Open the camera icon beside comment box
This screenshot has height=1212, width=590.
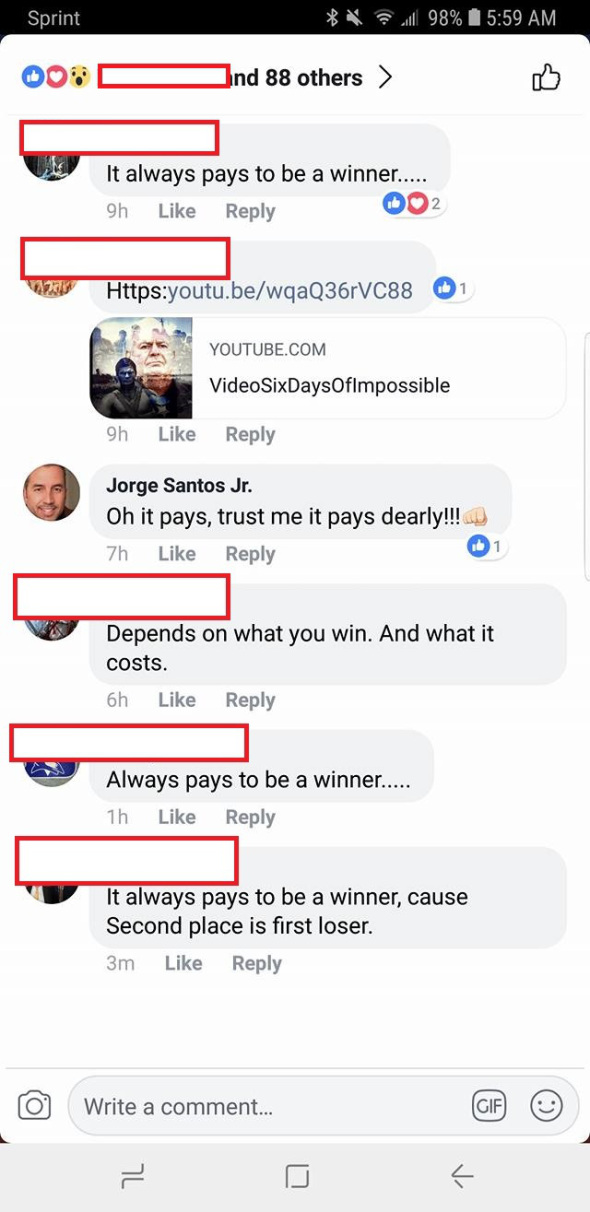pyautogui.click(x=34, y=1105)
